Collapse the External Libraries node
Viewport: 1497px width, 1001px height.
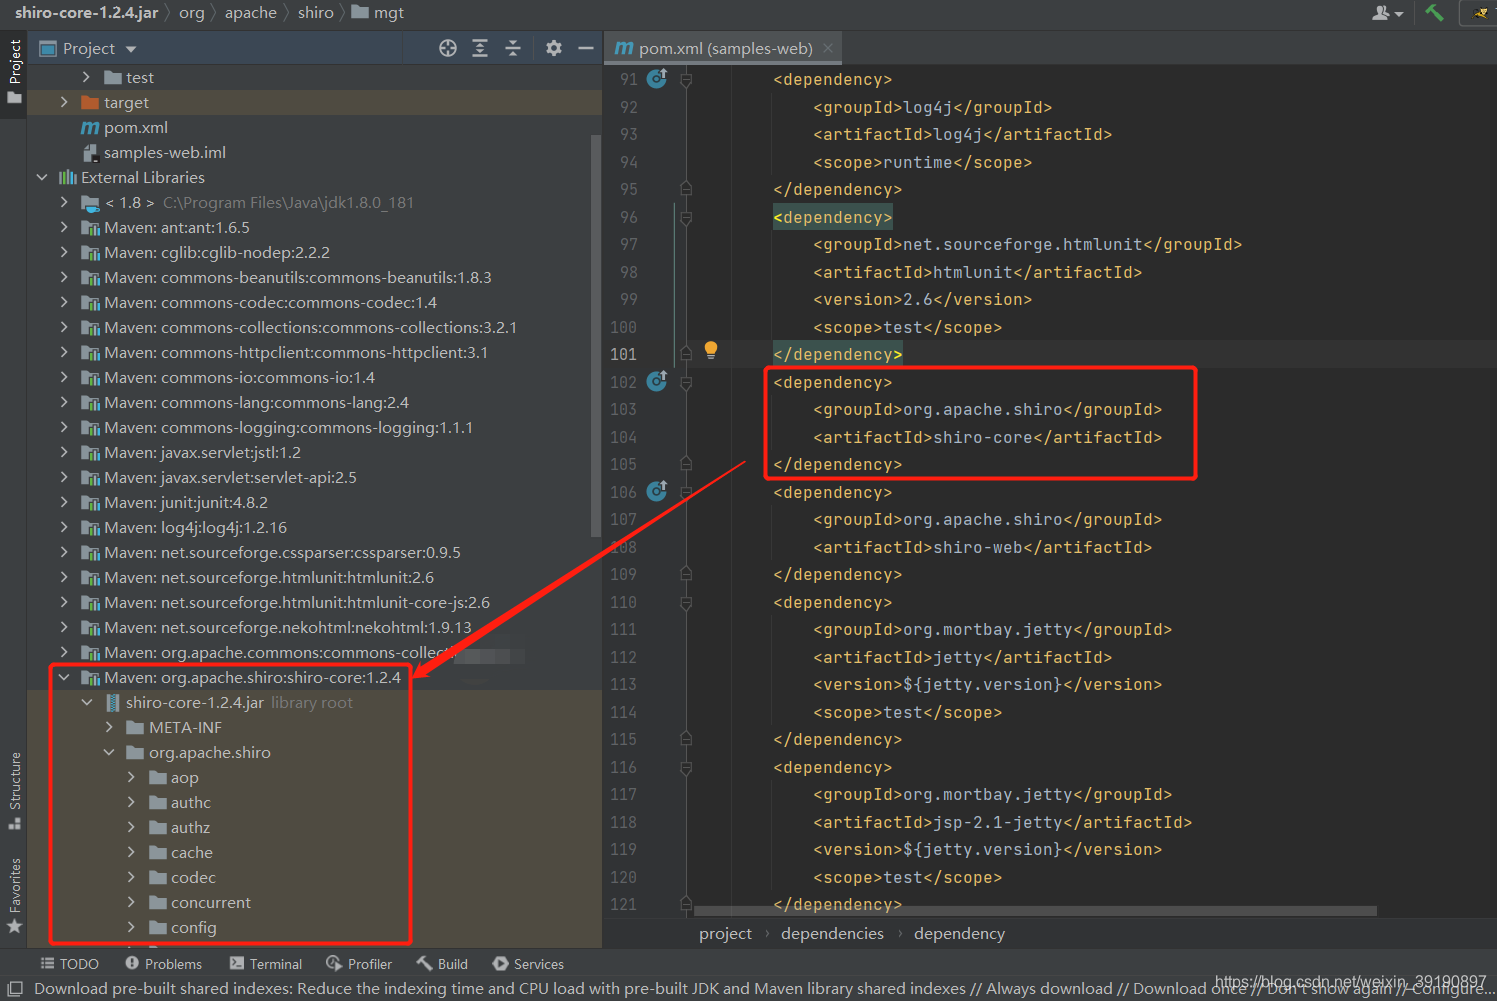pyautogui.click(x=42, y=177)
